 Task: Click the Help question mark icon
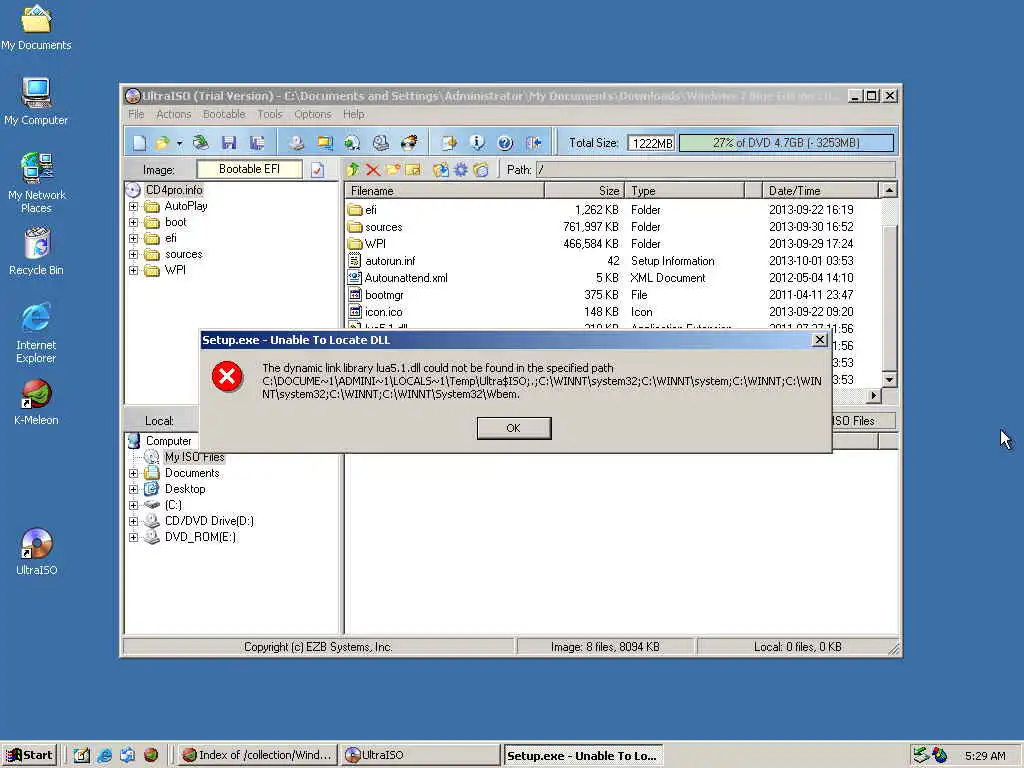[x=505, y=142]
